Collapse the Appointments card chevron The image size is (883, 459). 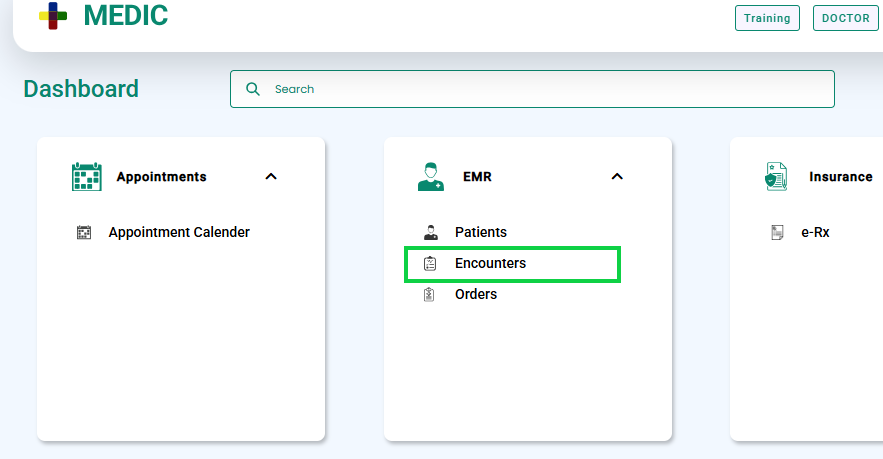click(271, 176)
